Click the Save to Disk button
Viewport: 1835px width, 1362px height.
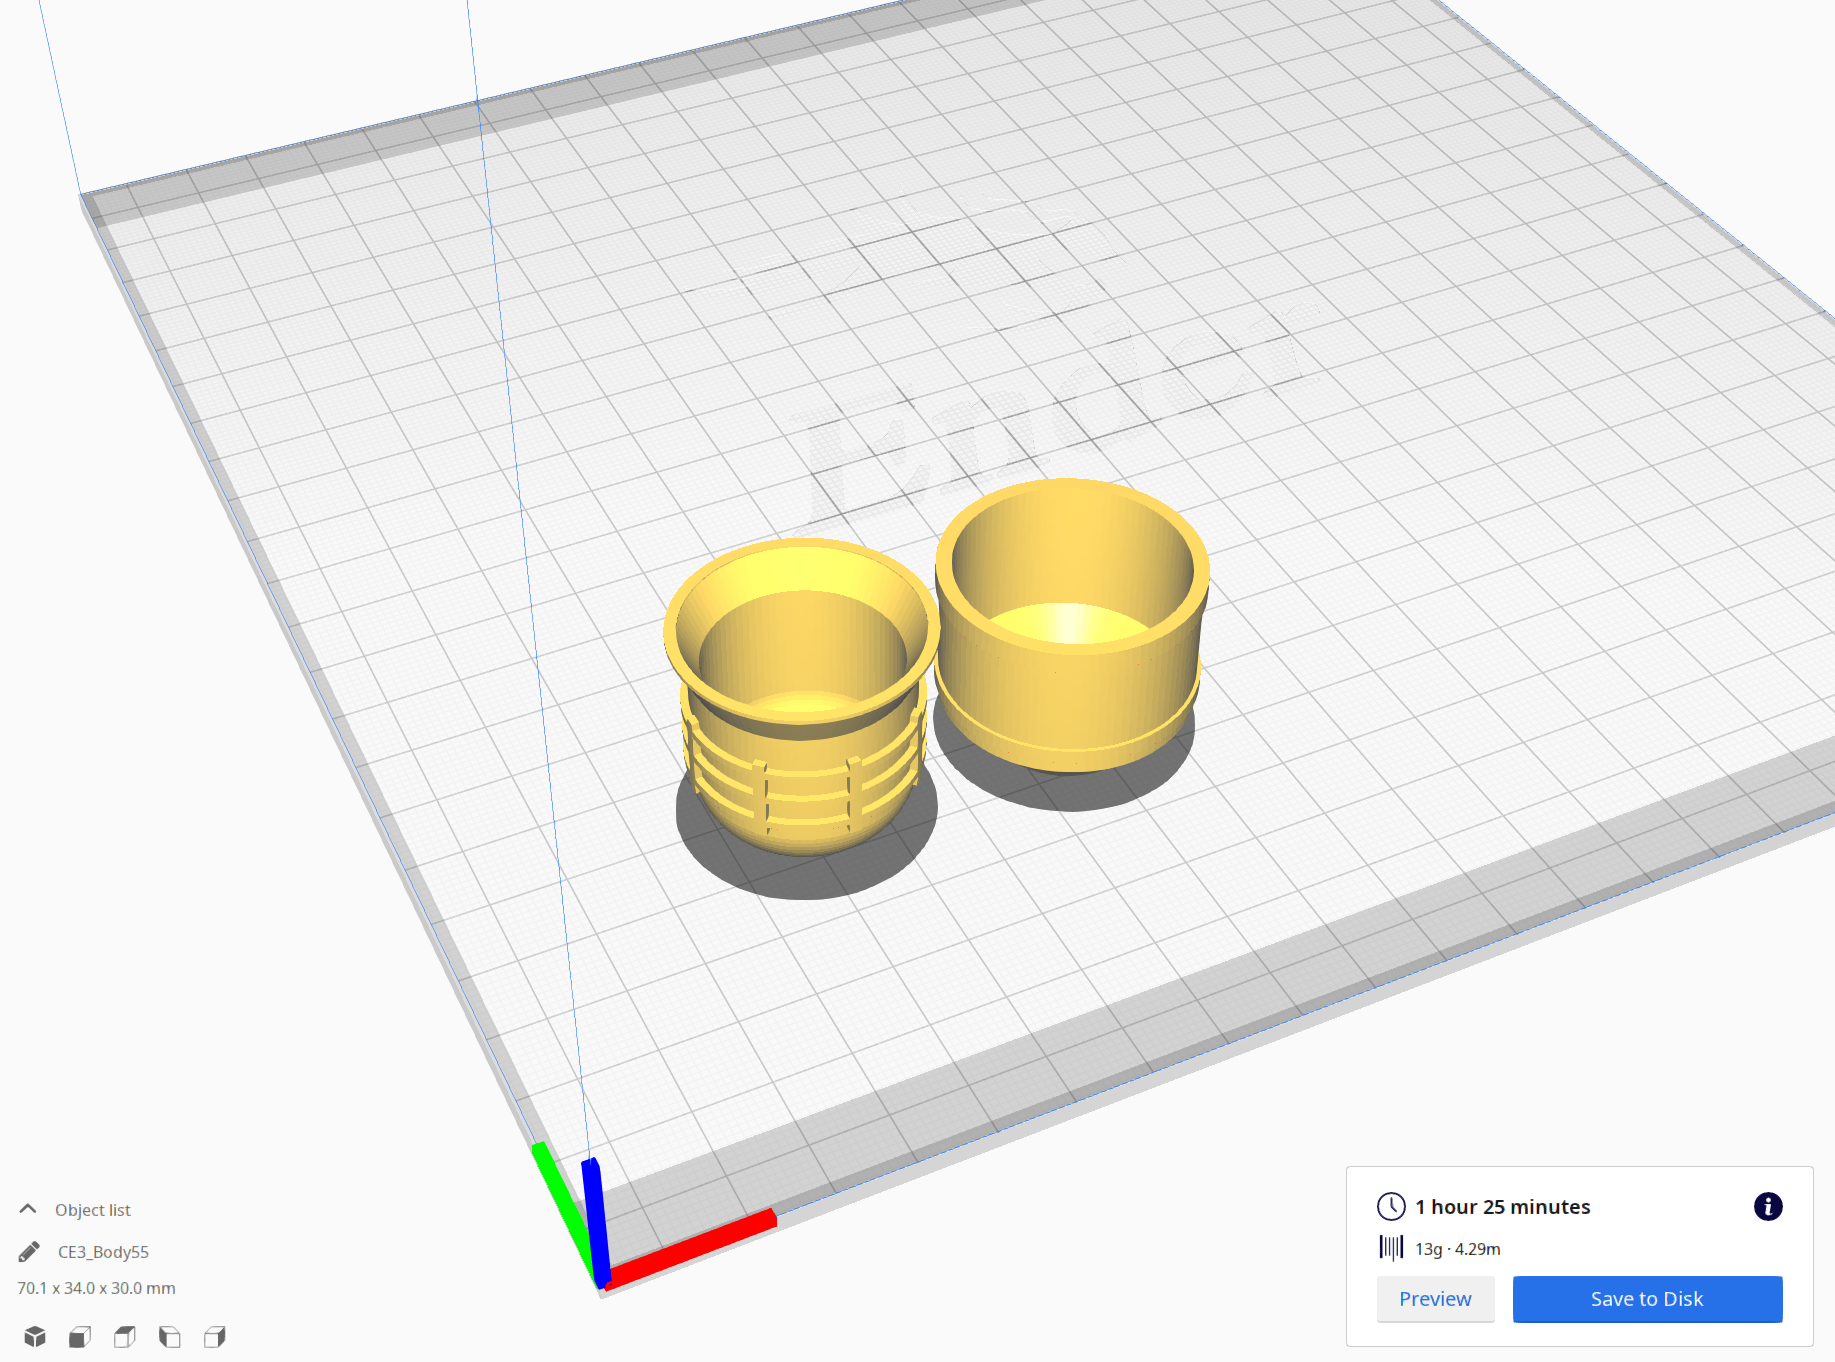(x=1647, y=1299)
